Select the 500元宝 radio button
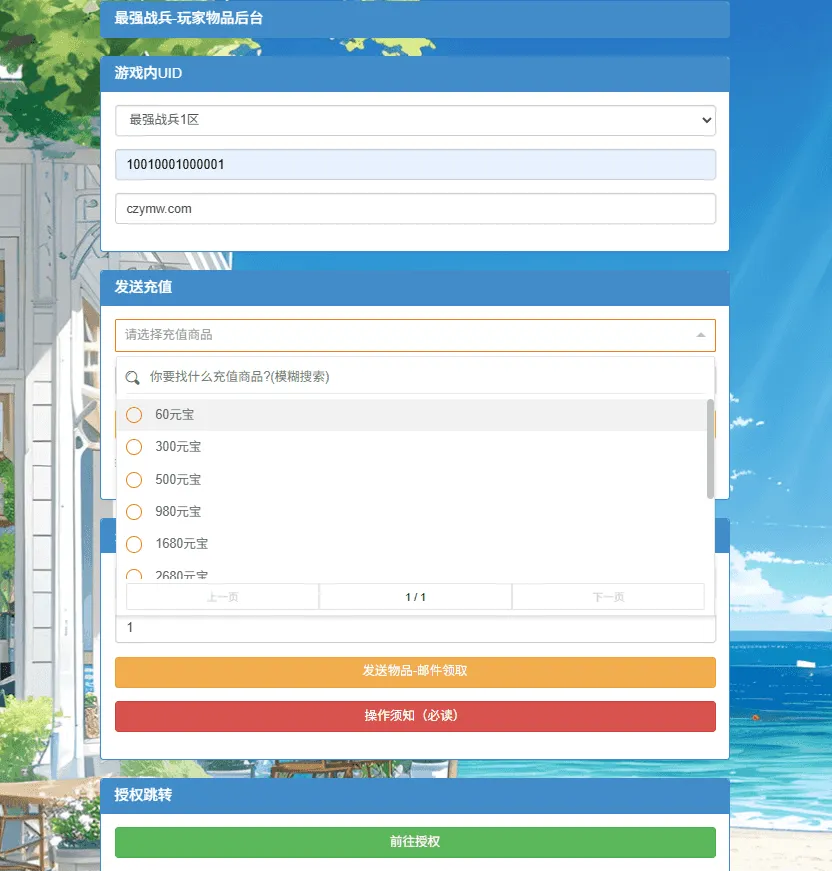Screen dimensions: 832x871 point(134,479)
